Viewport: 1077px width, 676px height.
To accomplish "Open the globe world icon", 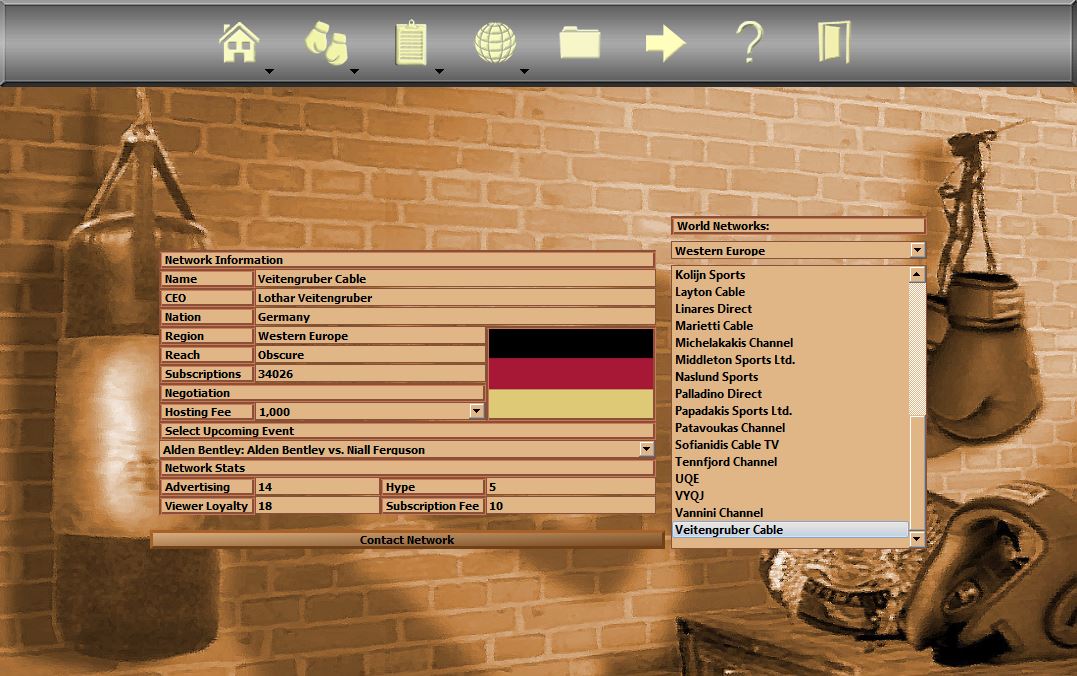I will coord(495,43).
